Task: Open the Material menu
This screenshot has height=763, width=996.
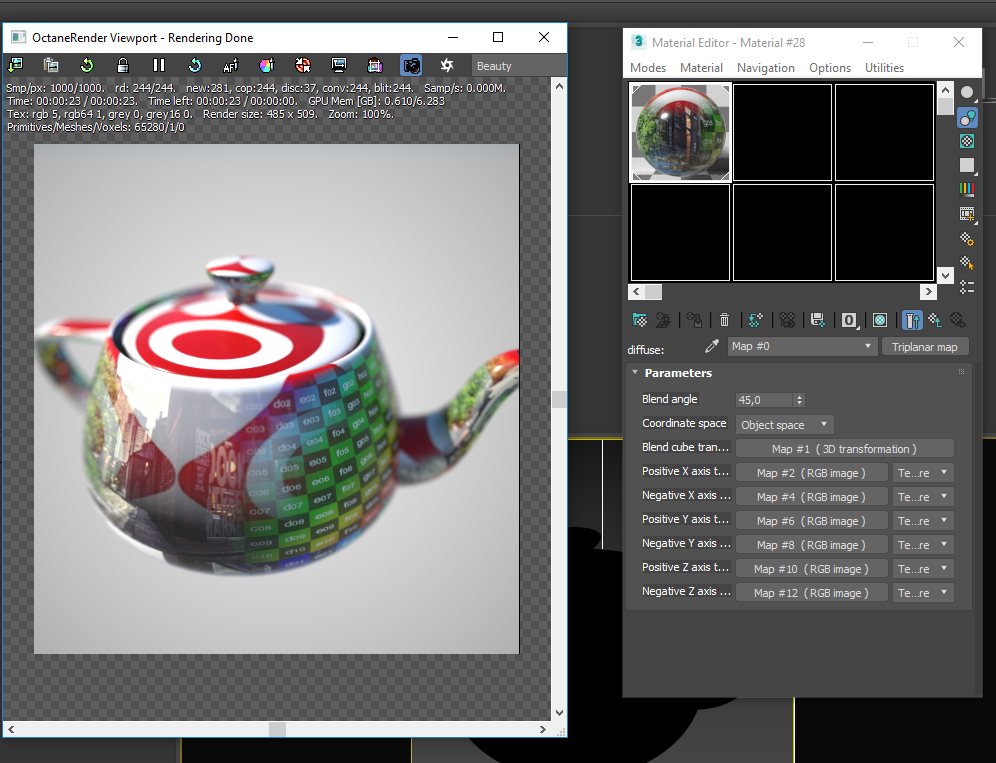Action: 701,68
